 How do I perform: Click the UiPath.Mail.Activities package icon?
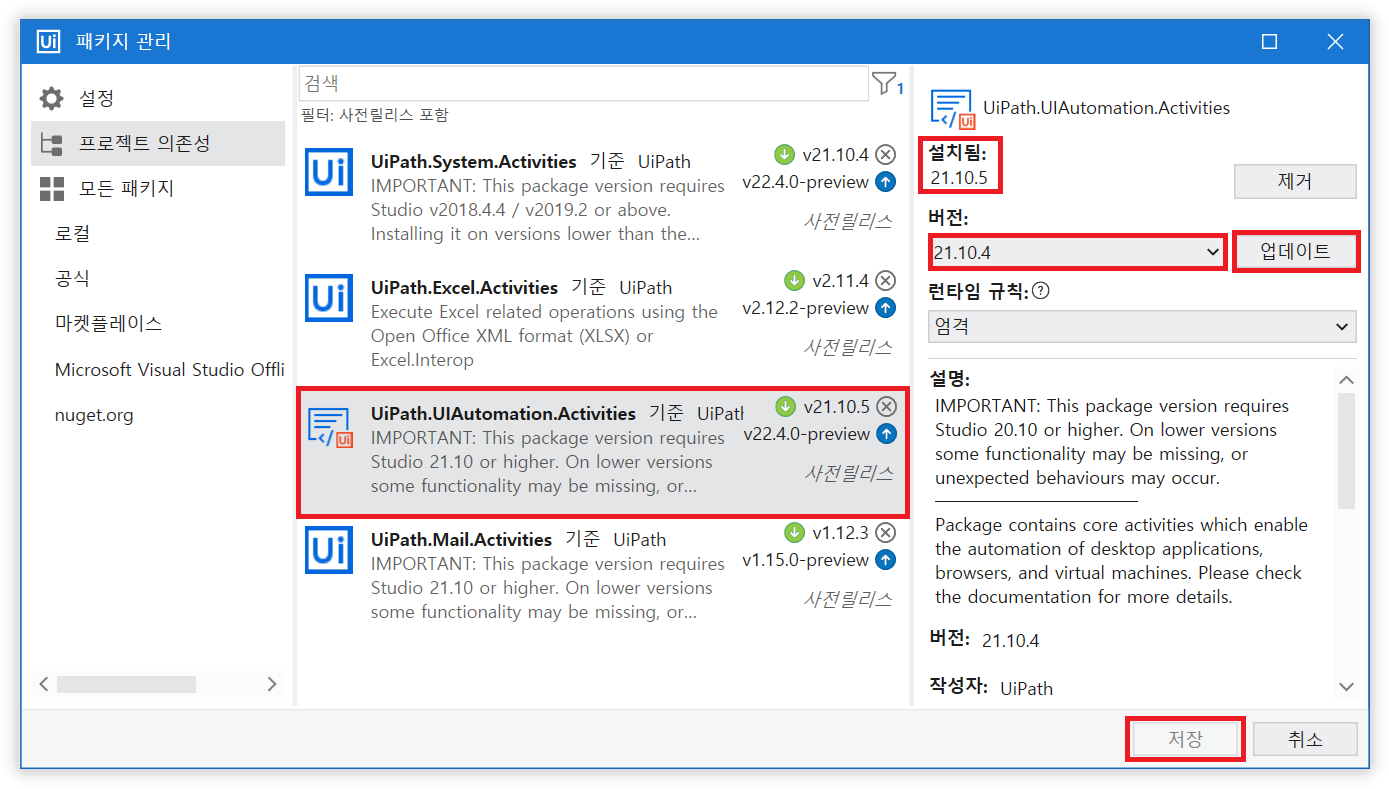[x=329, y=550]
